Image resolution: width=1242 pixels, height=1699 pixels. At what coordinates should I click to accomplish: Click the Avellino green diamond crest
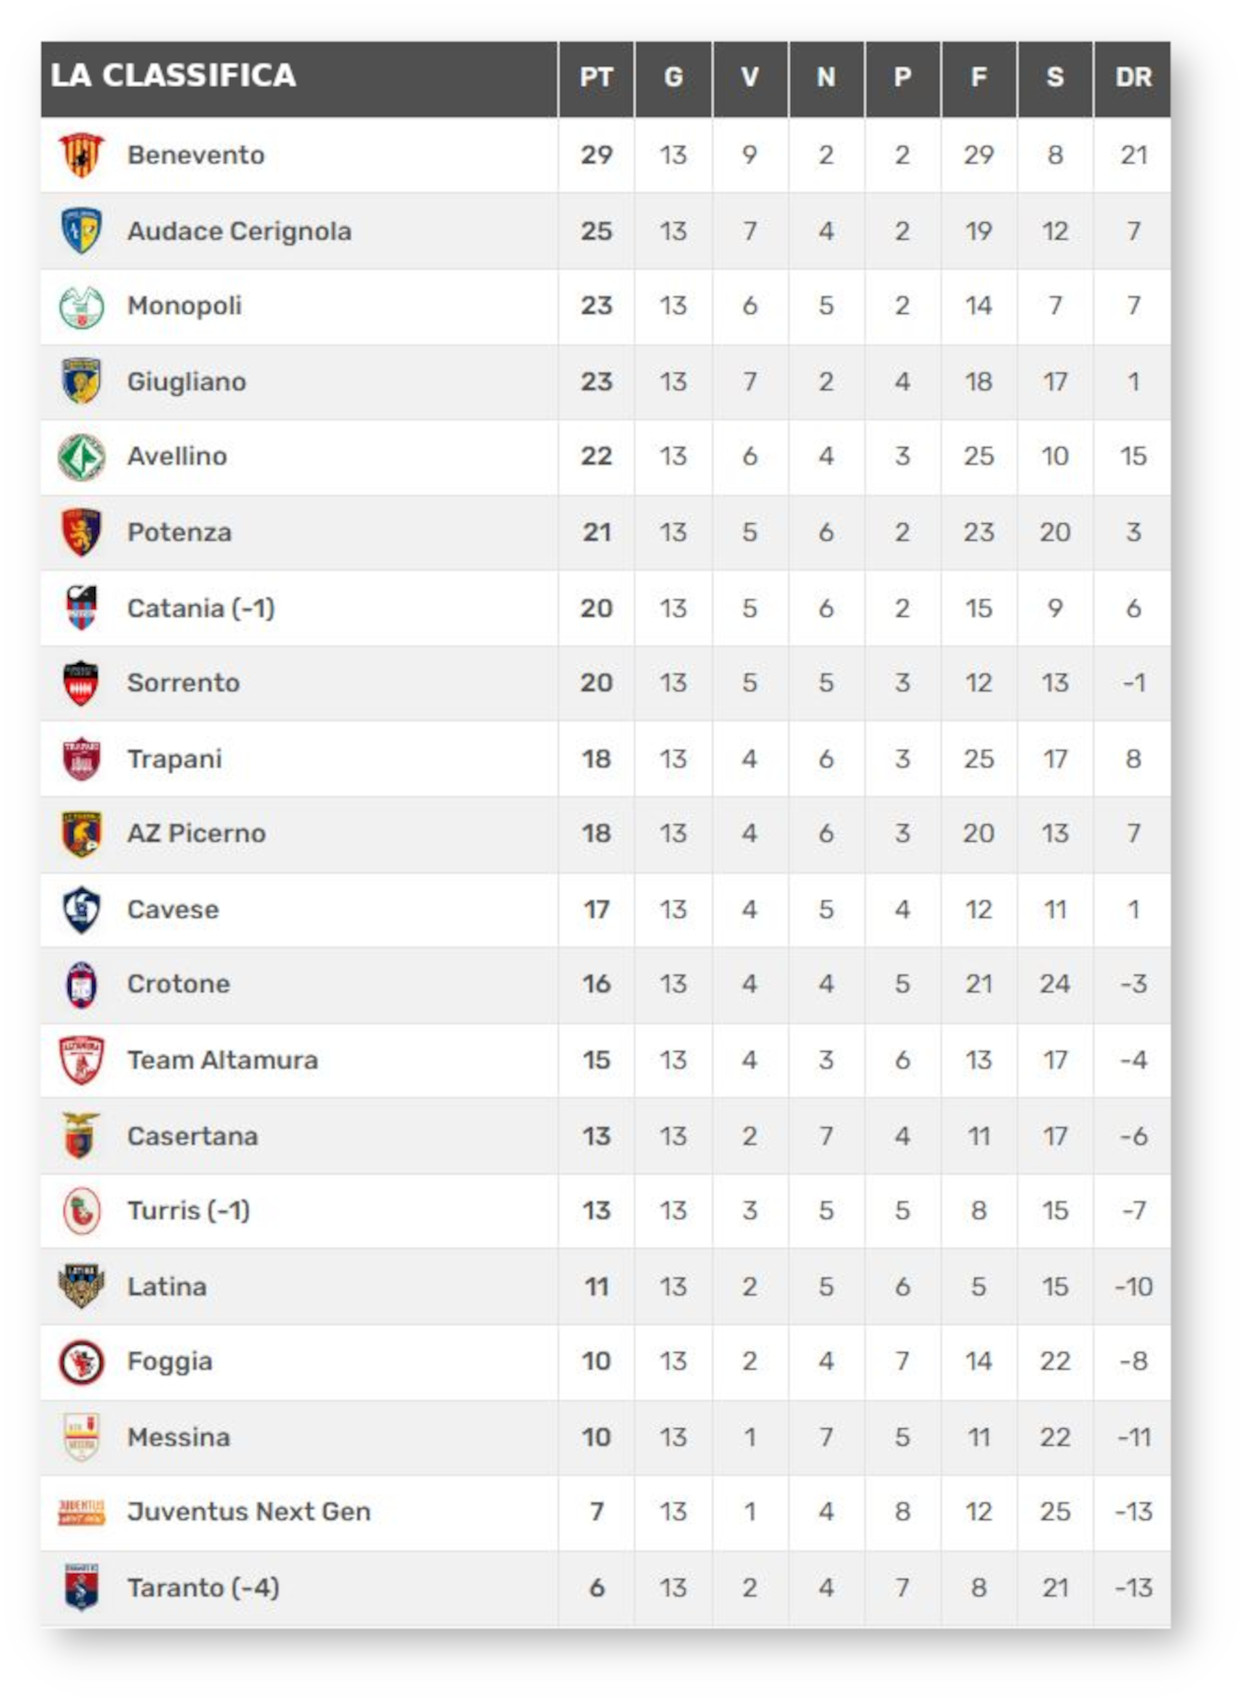coord(81,457)
